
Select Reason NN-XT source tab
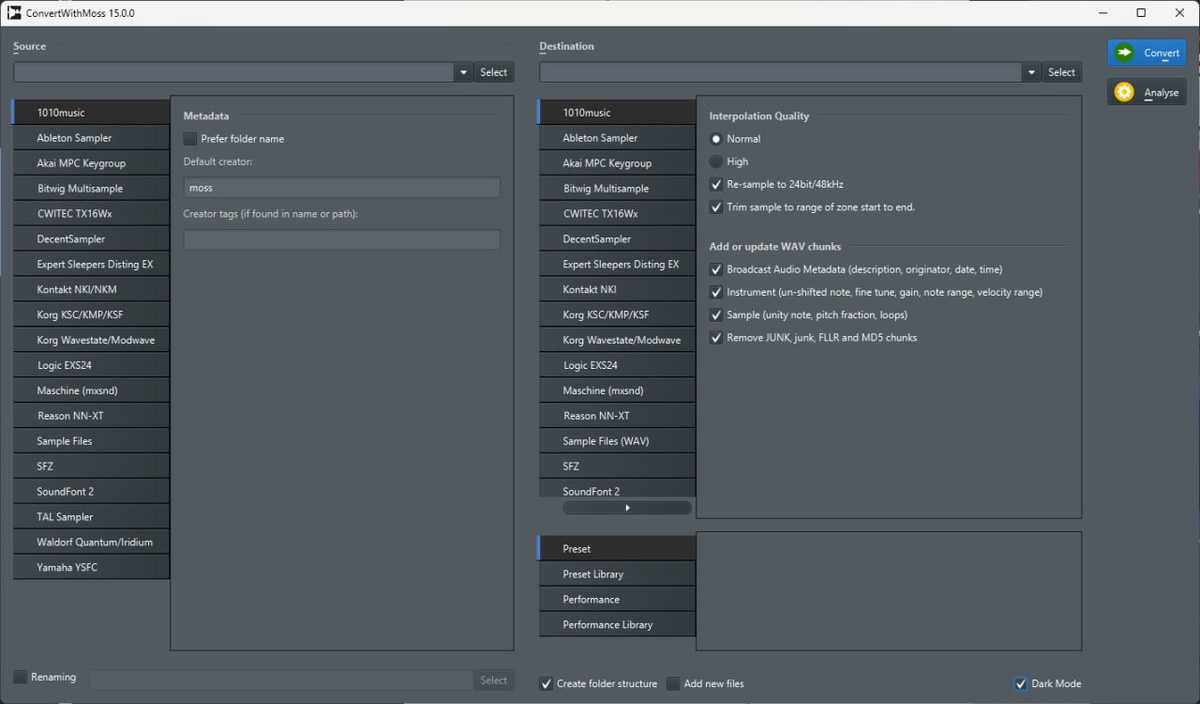pyautogui.click(x=92, y=415)
